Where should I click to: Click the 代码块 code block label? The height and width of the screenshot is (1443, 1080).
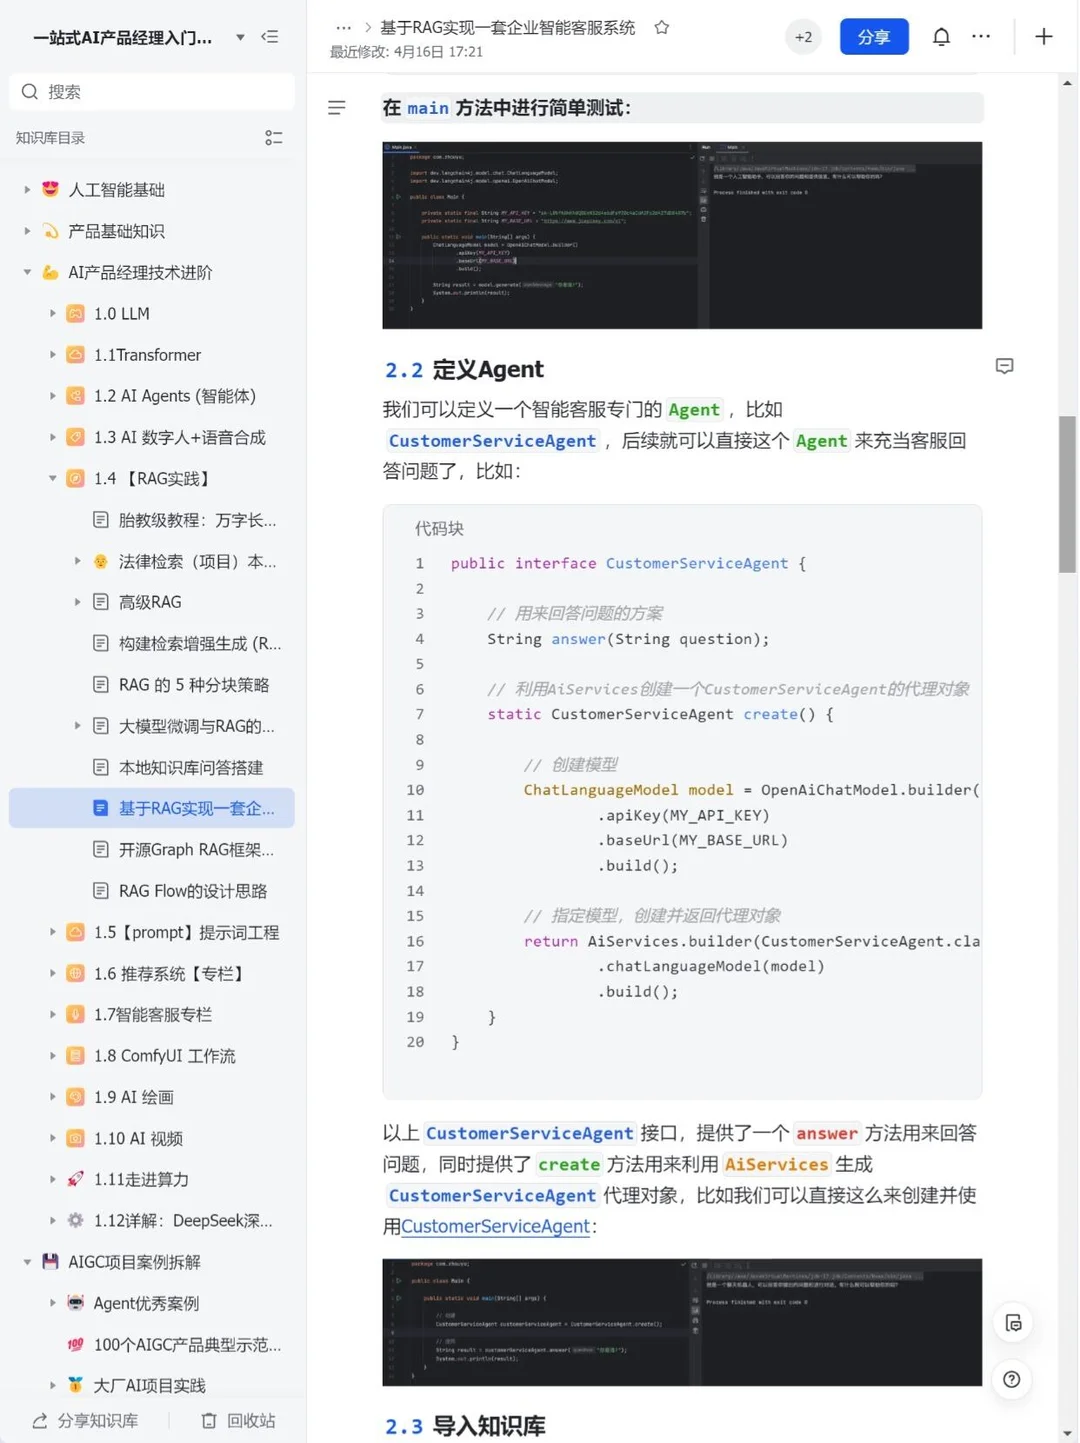click(439, 529)
